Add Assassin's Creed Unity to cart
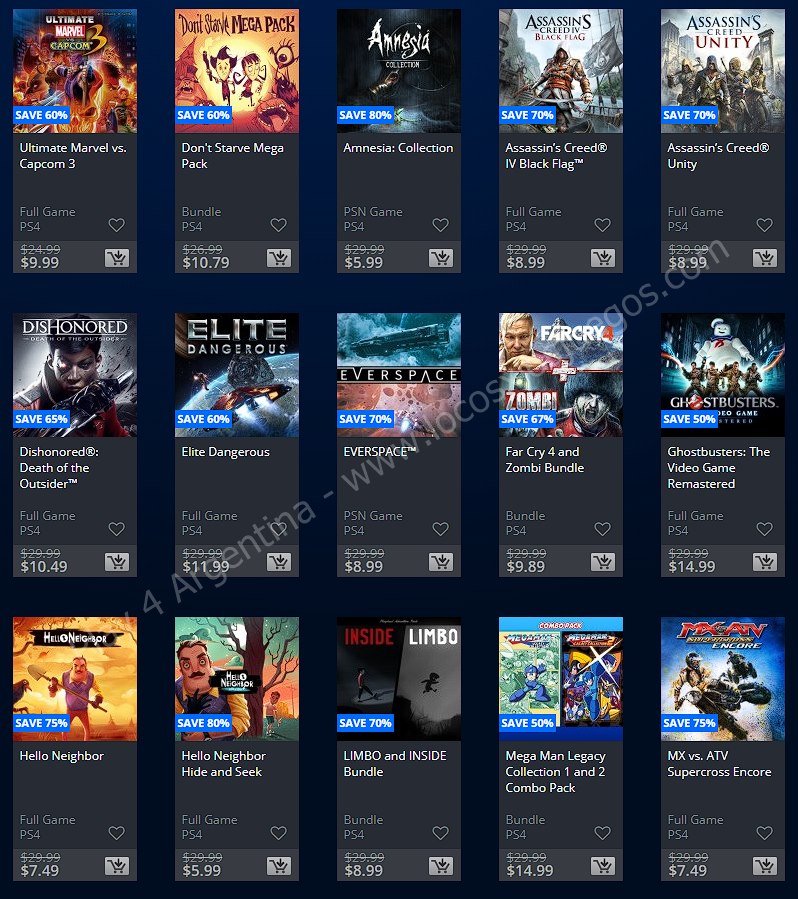This screenshot has width=798, height=899. coord(765,258)
